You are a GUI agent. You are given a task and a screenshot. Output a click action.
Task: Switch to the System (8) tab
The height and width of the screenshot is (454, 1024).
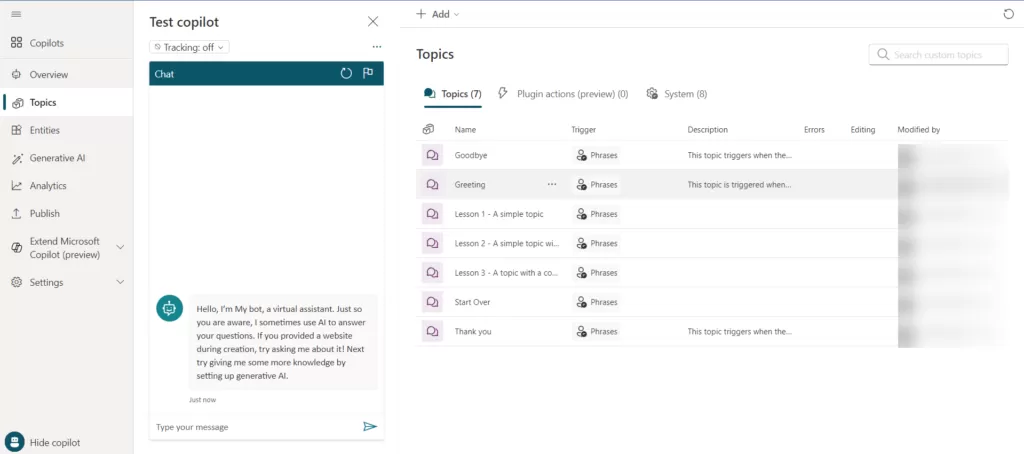[677, 94]
